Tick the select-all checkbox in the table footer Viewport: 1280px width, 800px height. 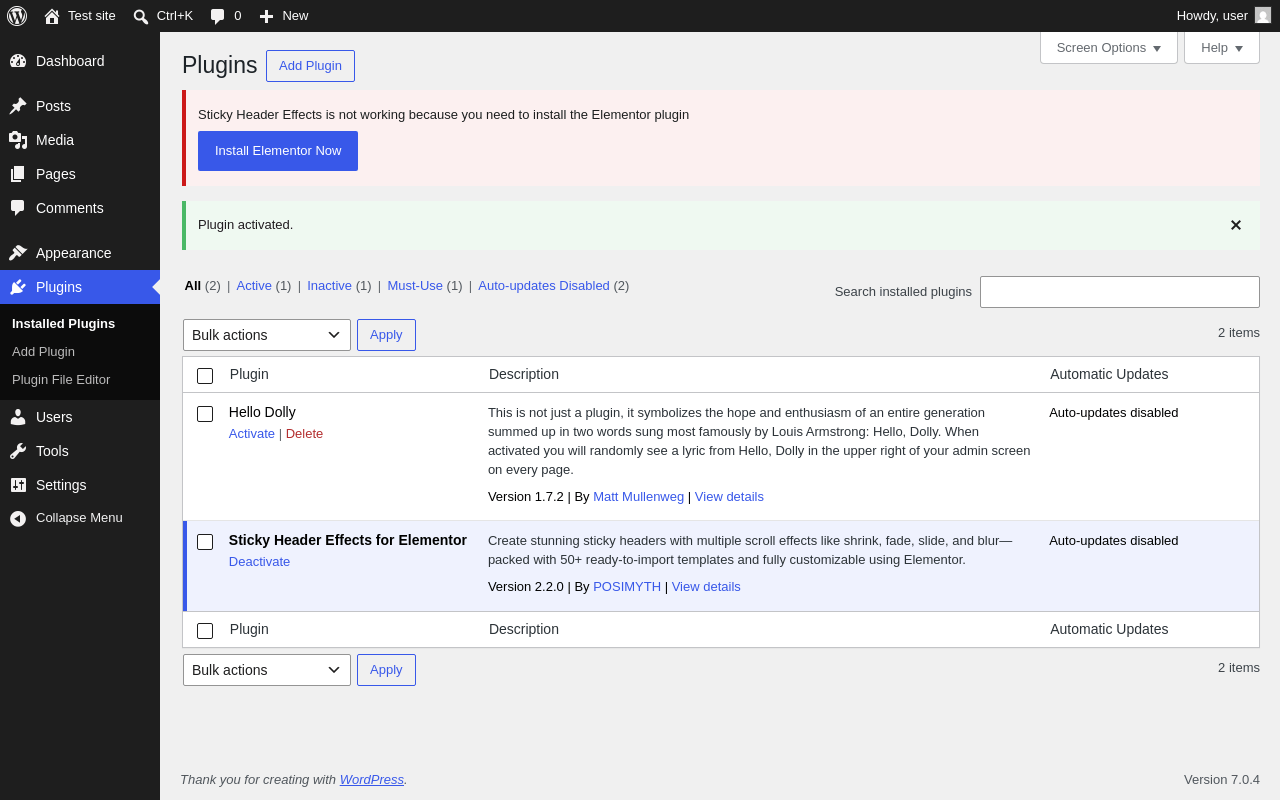205,631
